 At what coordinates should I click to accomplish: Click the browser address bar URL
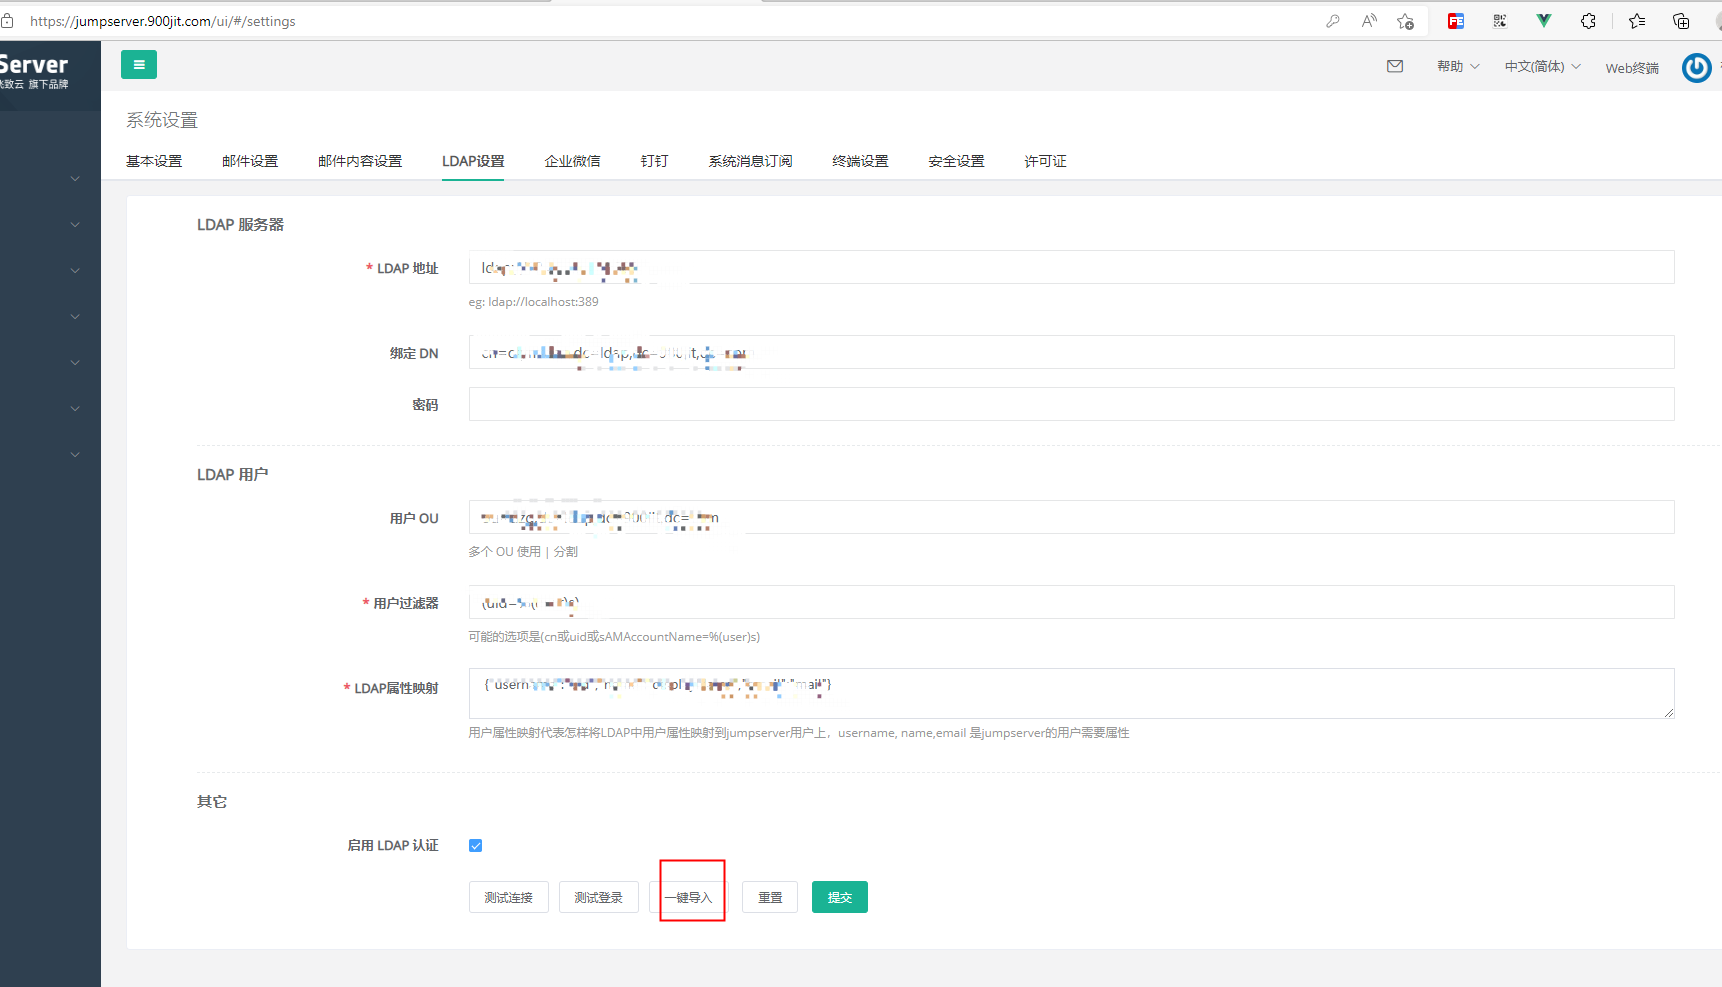coord(163,21)
